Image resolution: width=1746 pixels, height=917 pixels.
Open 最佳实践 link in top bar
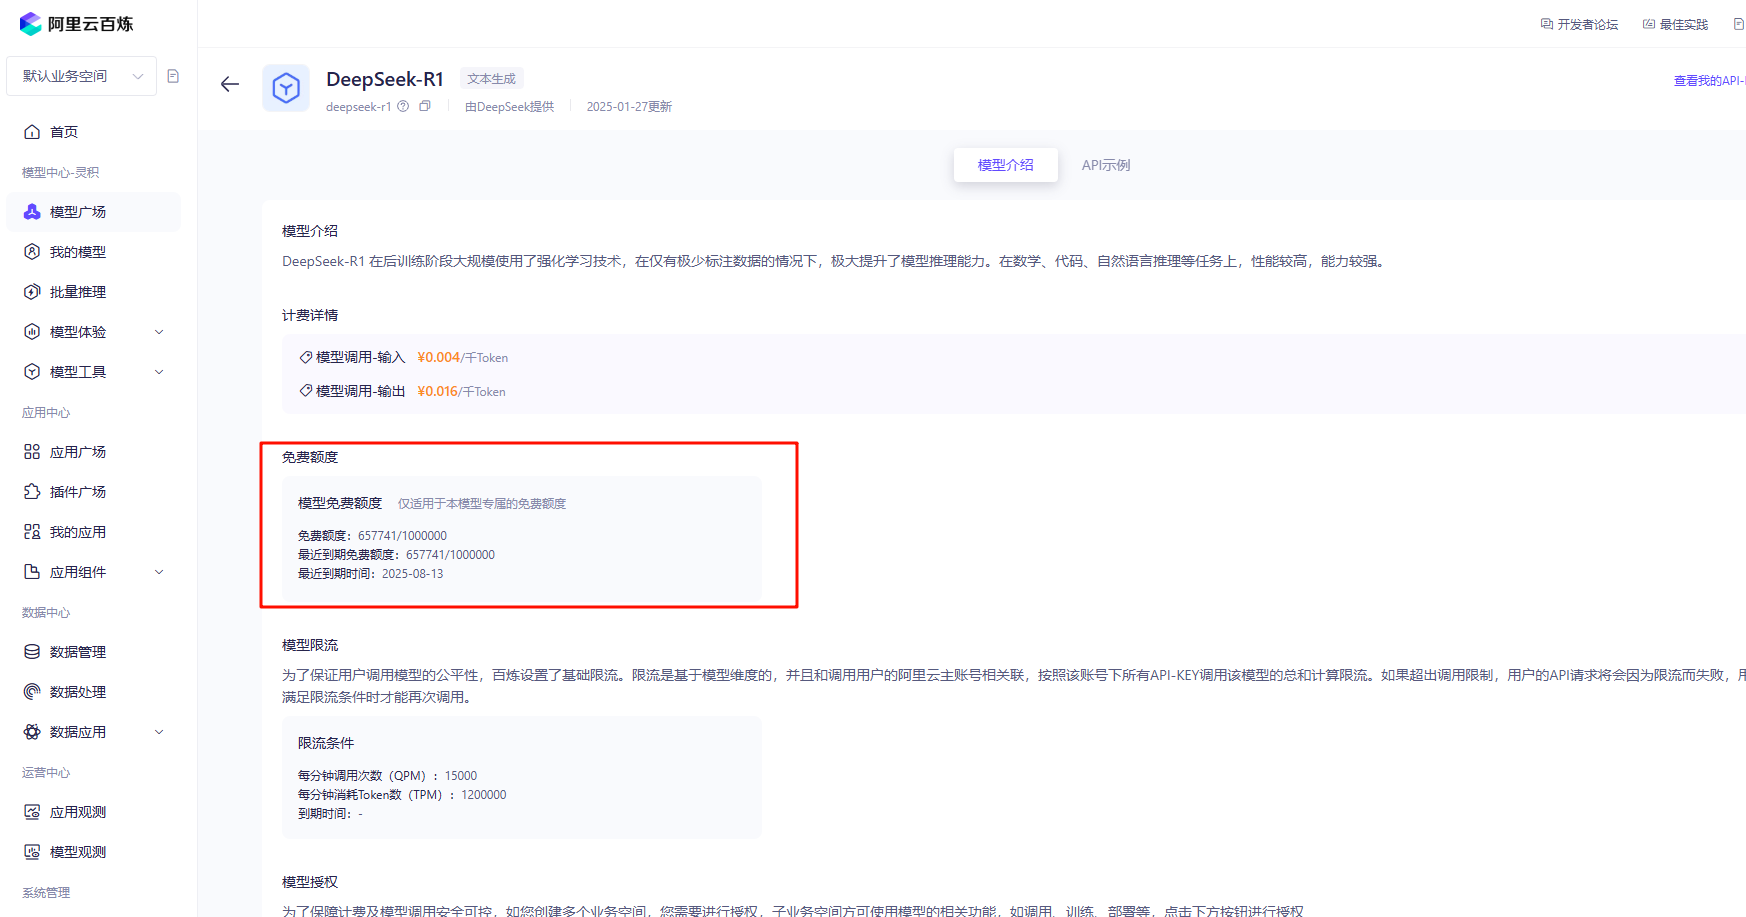[x=1676, y=24]
